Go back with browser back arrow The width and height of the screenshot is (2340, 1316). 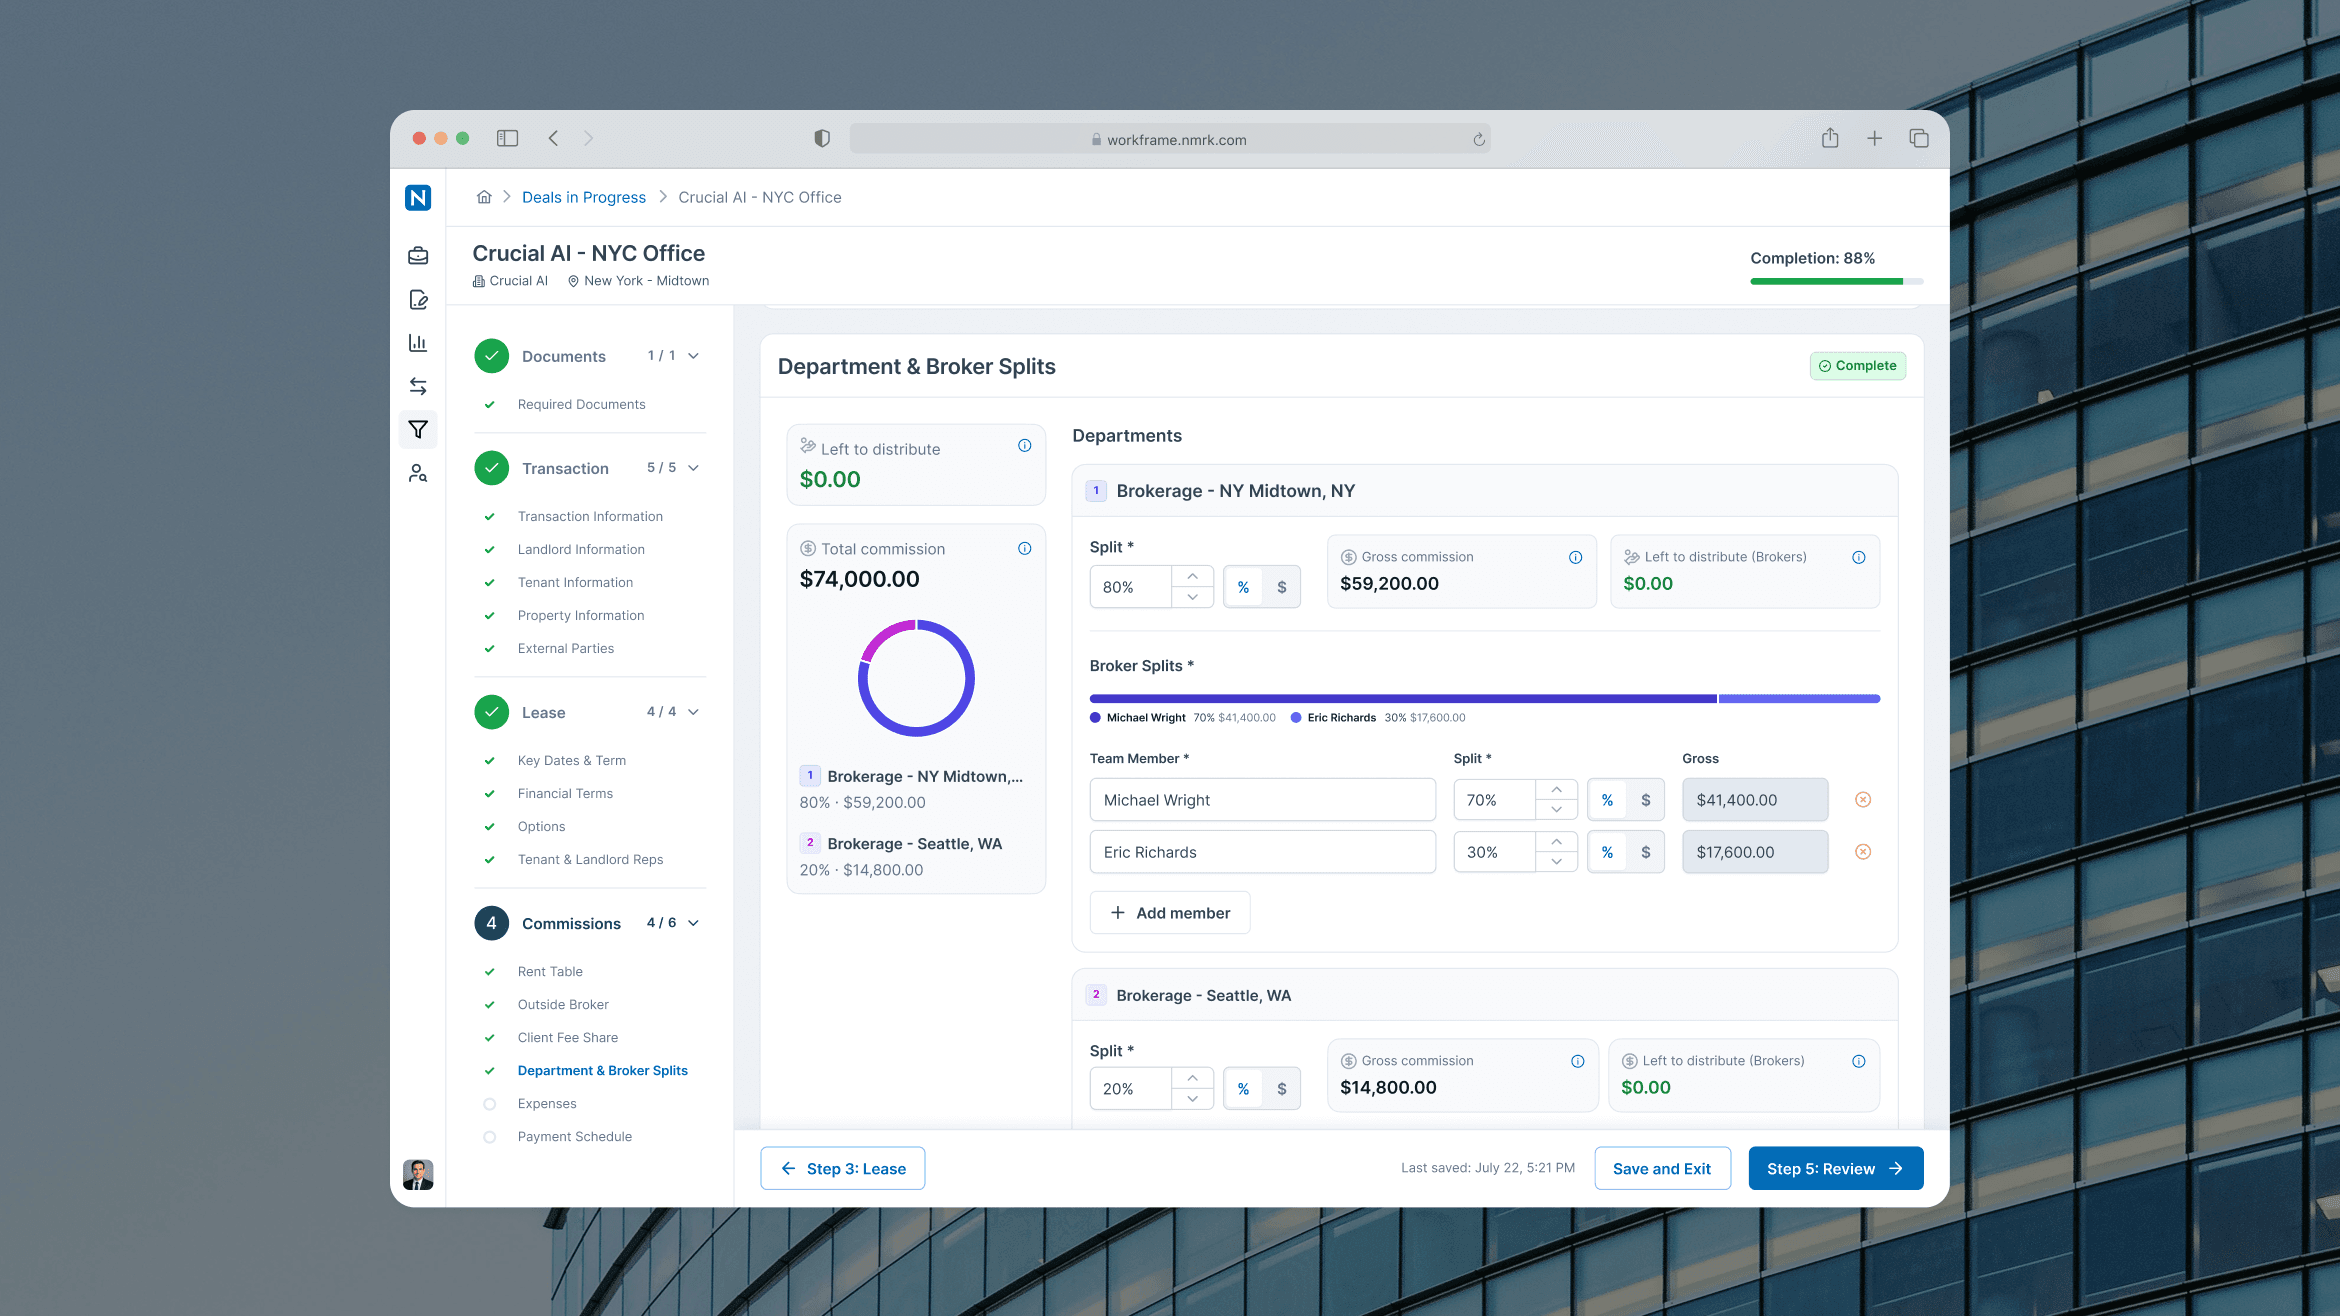pyautogui.click(x=553, y=138)
